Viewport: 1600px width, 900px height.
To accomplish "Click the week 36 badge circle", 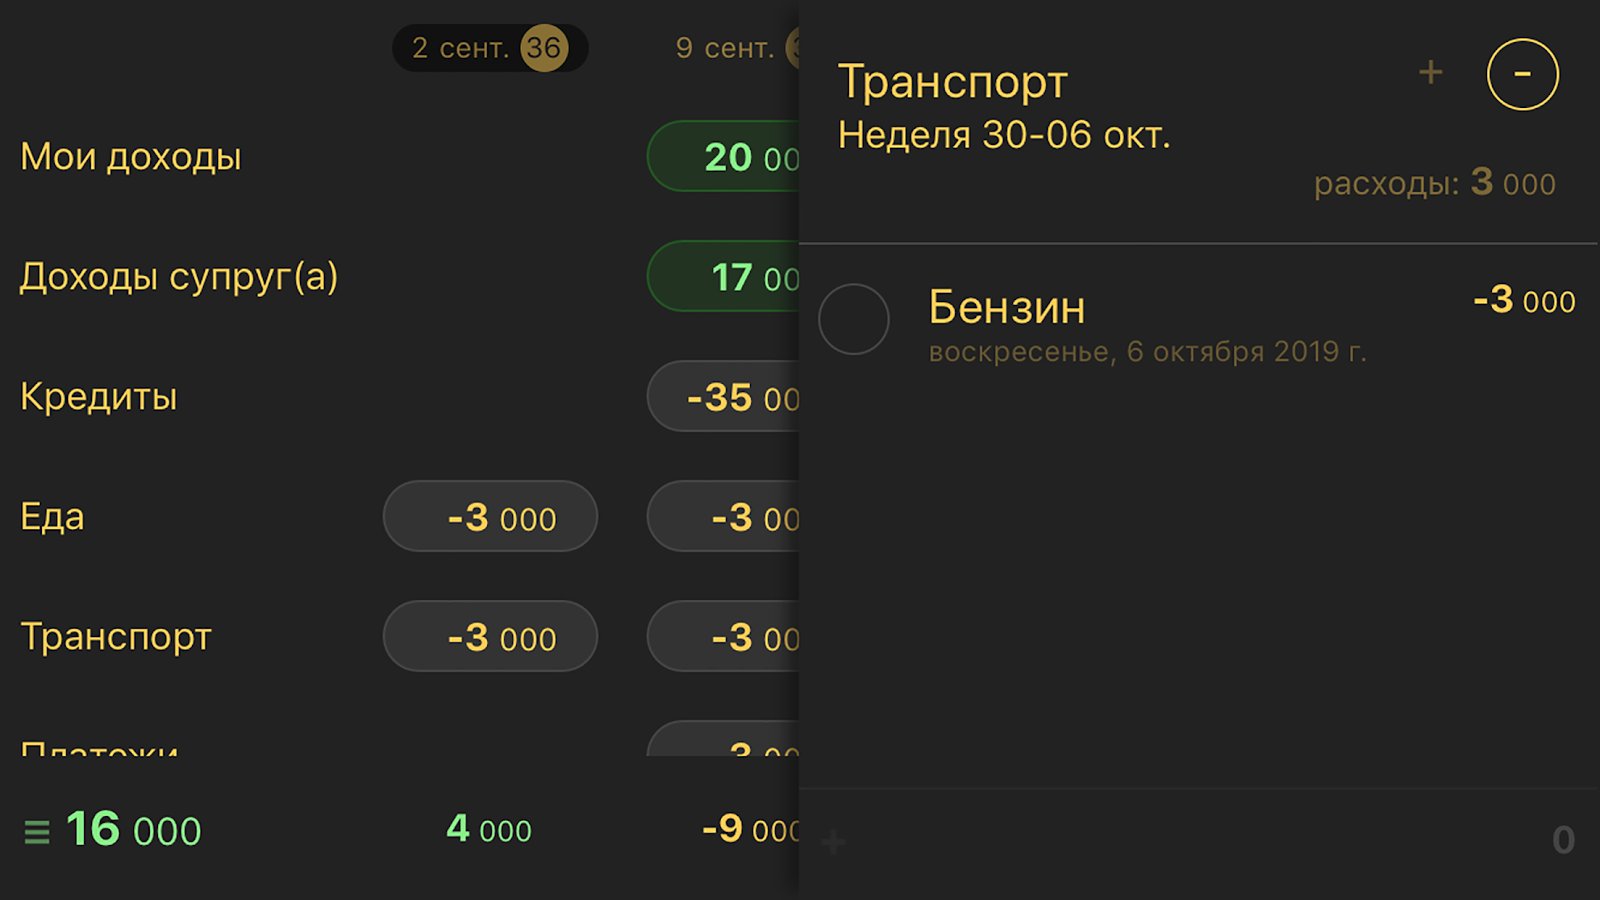I will tap(544, 48).
